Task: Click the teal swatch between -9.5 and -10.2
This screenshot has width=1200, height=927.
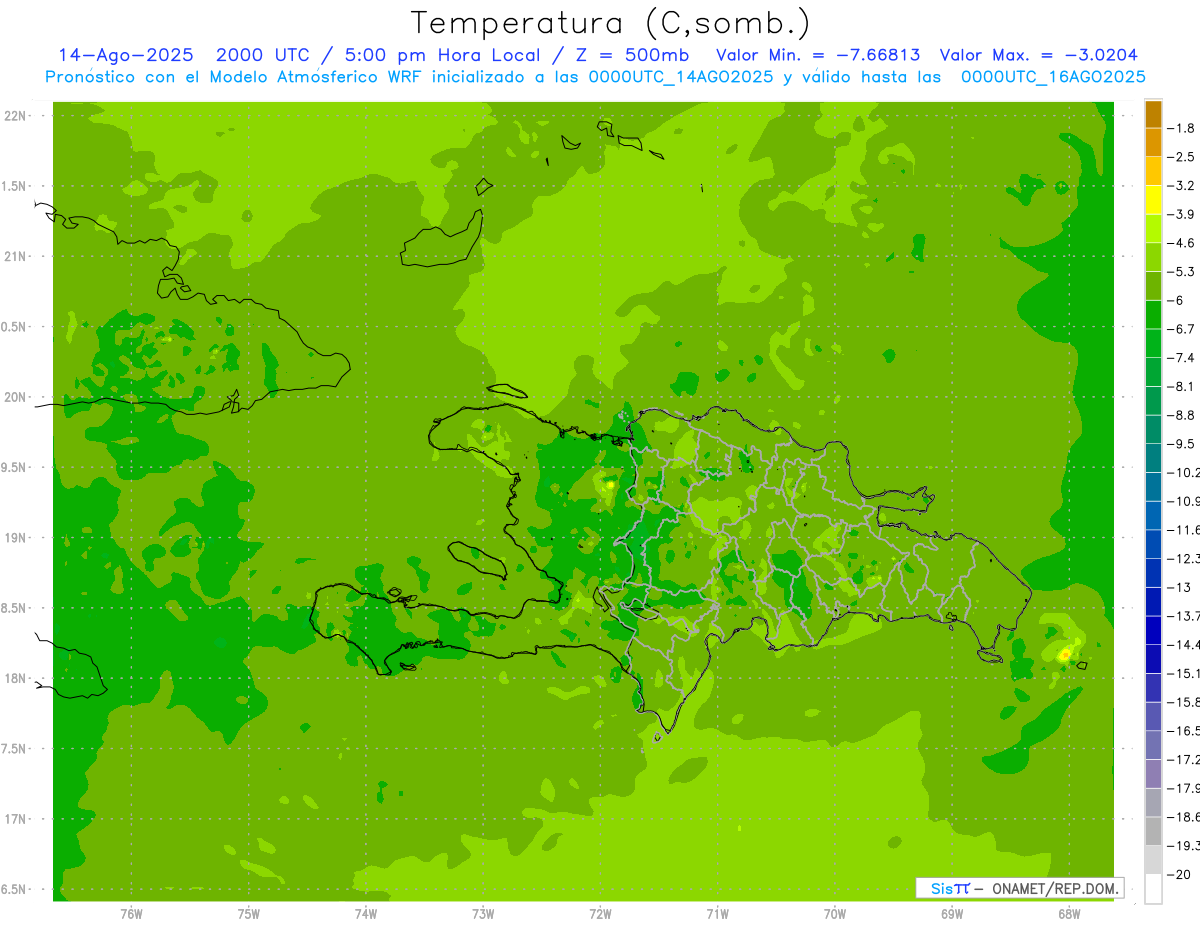Action: coord(1153,458)
